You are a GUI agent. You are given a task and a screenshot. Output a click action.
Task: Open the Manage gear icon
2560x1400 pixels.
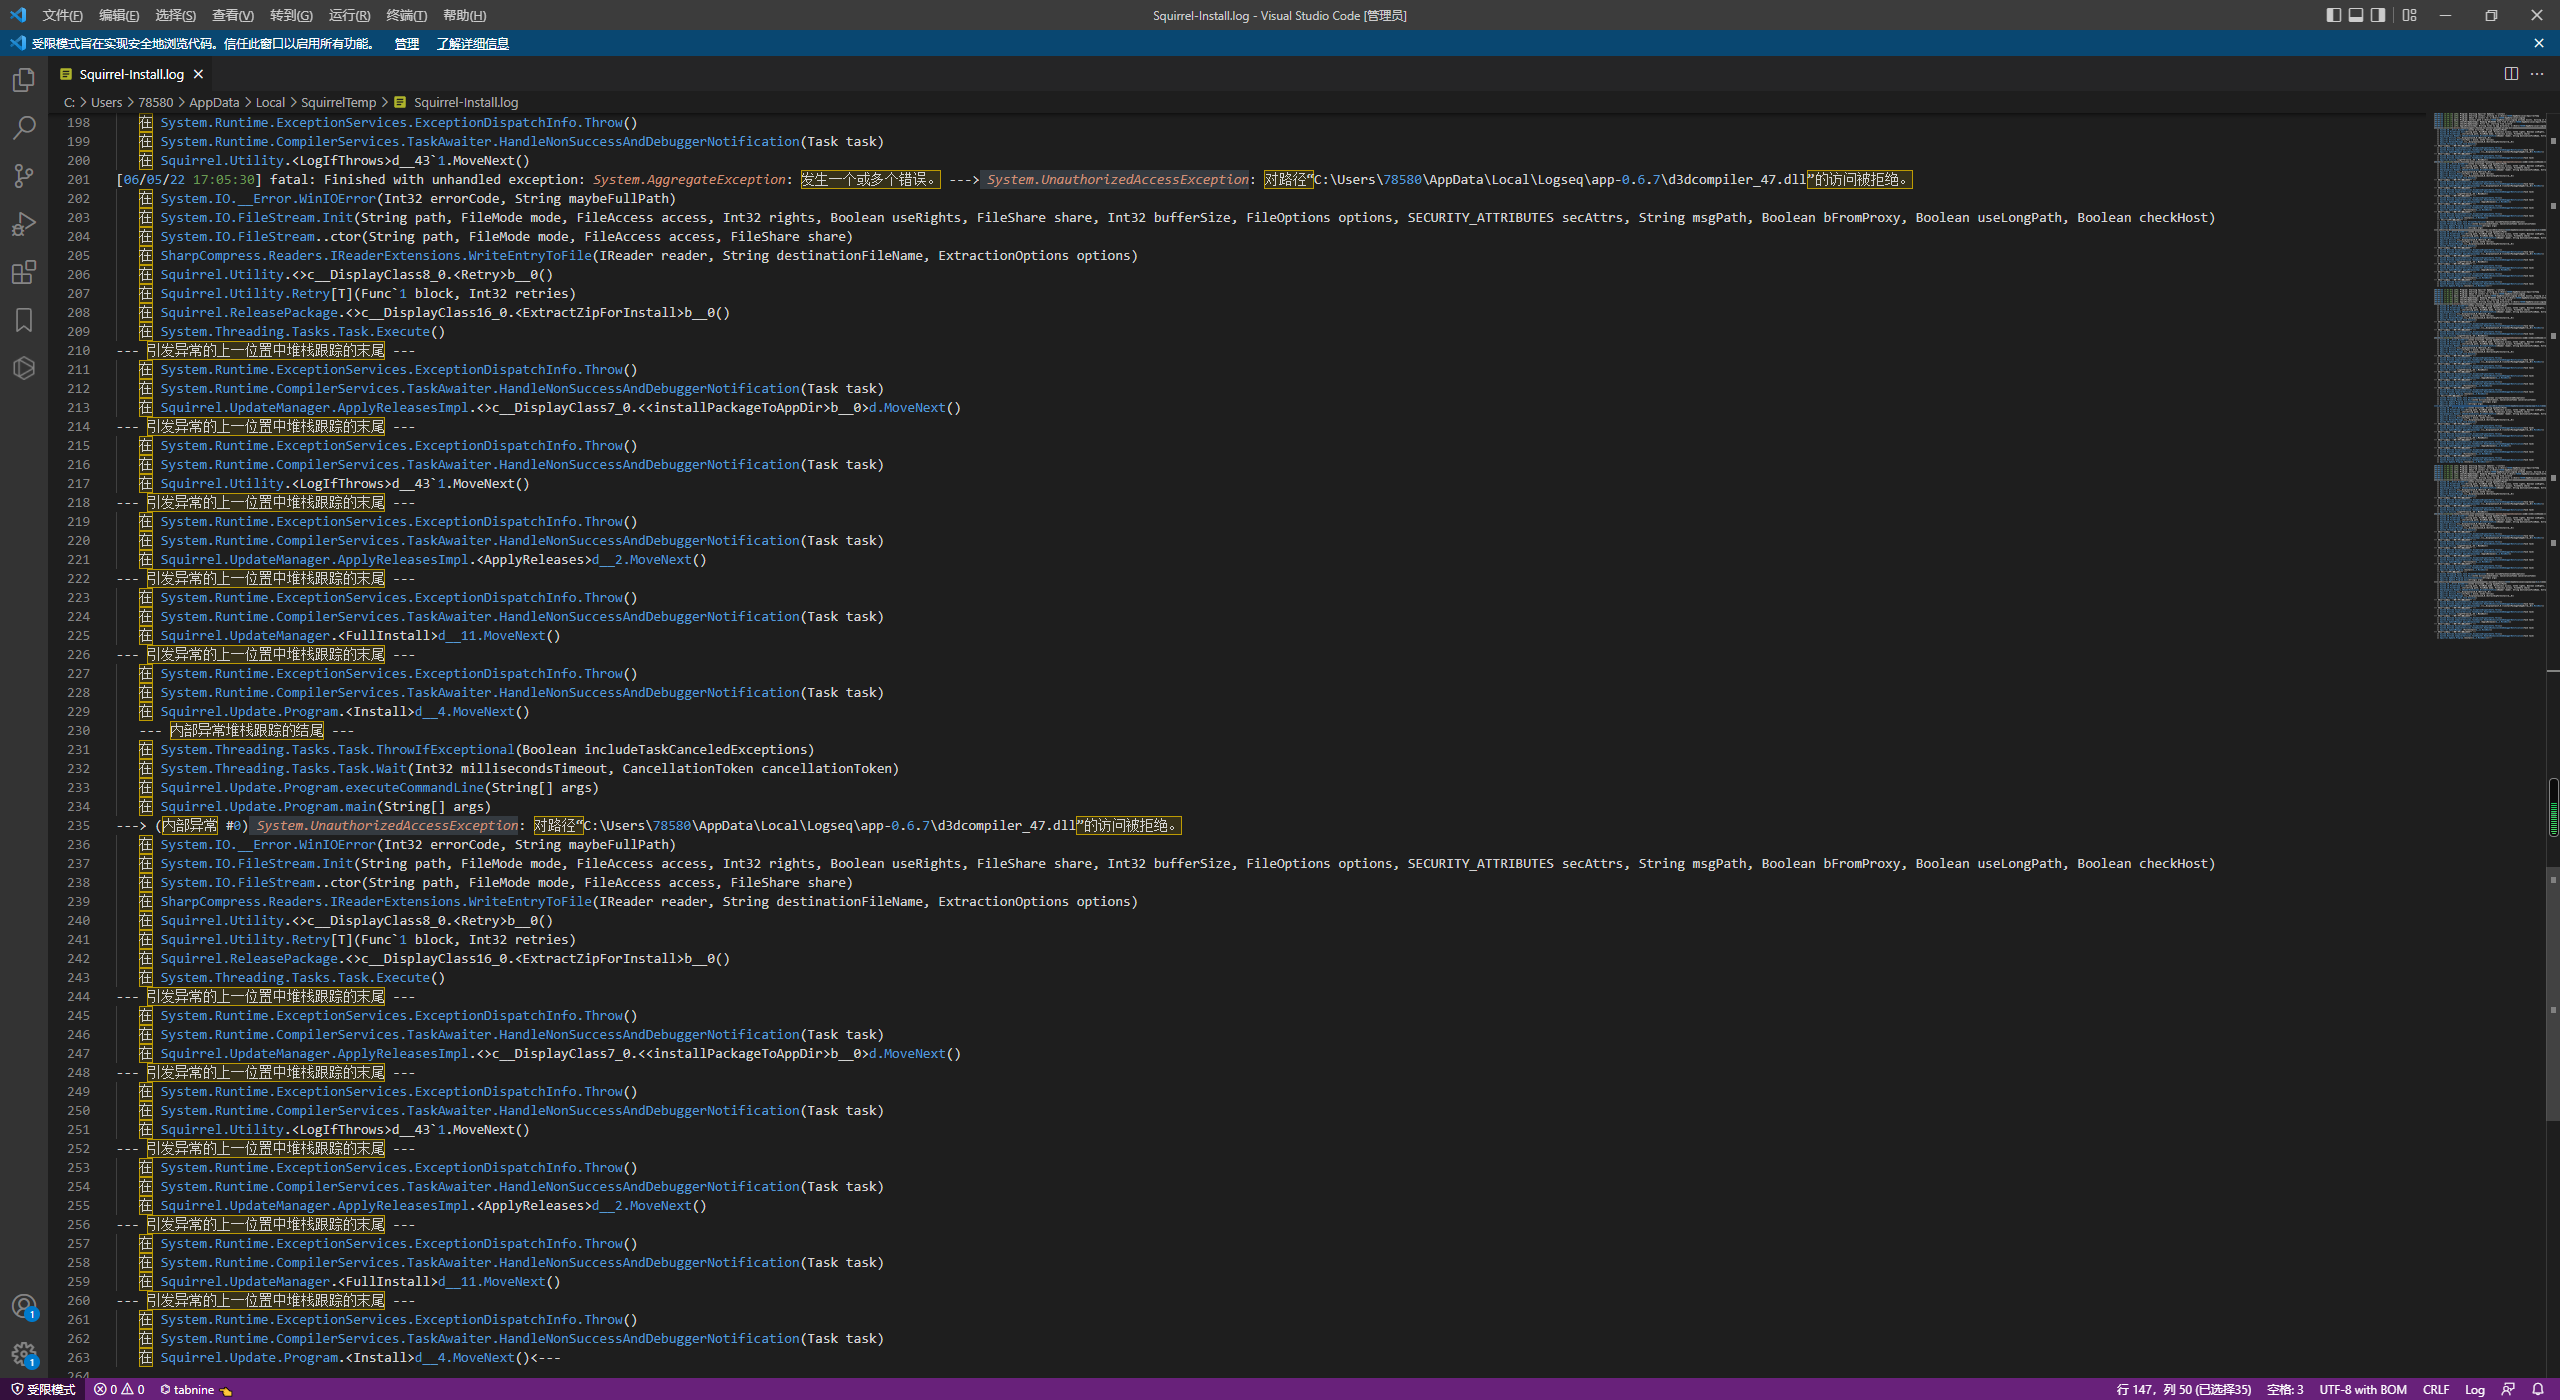click(24, 1354)
